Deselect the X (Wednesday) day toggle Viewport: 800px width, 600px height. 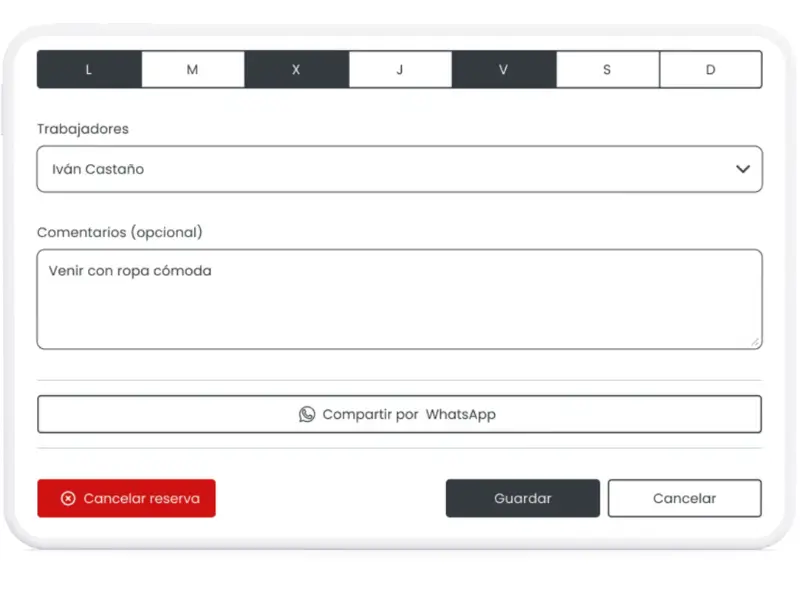296,69
